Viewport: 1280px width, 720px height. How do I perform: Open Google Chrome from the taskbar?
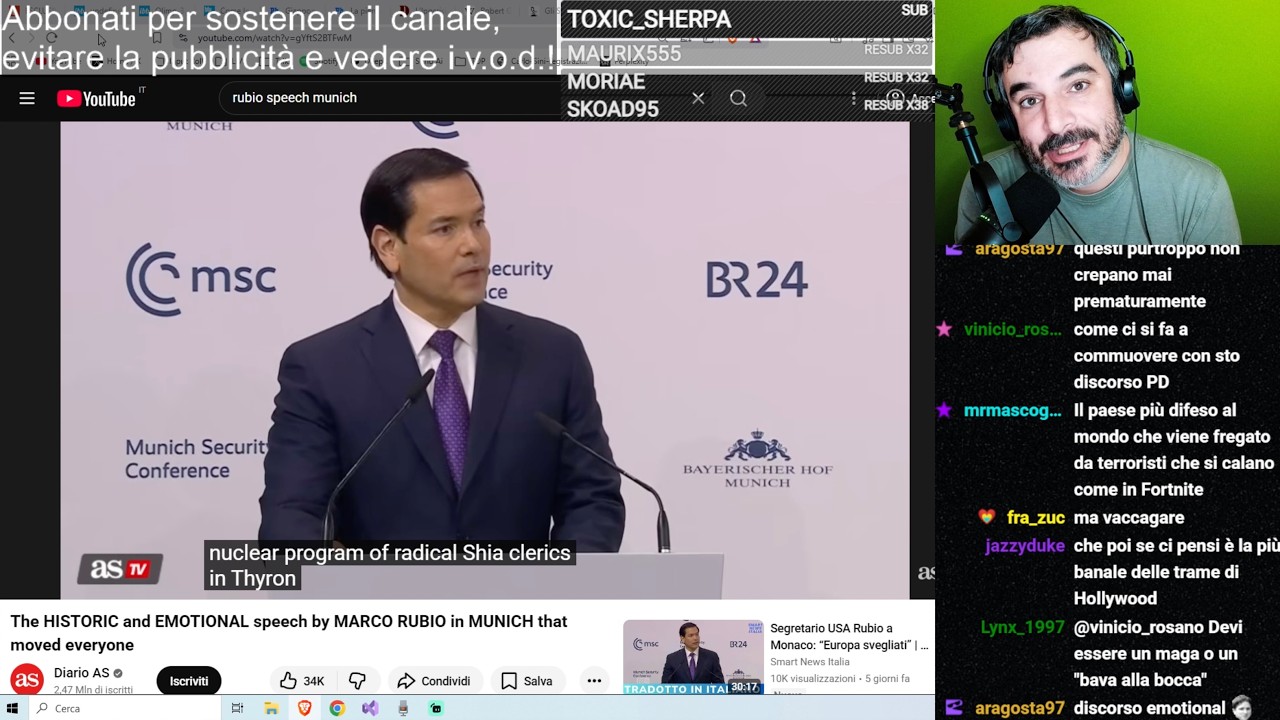337,708
